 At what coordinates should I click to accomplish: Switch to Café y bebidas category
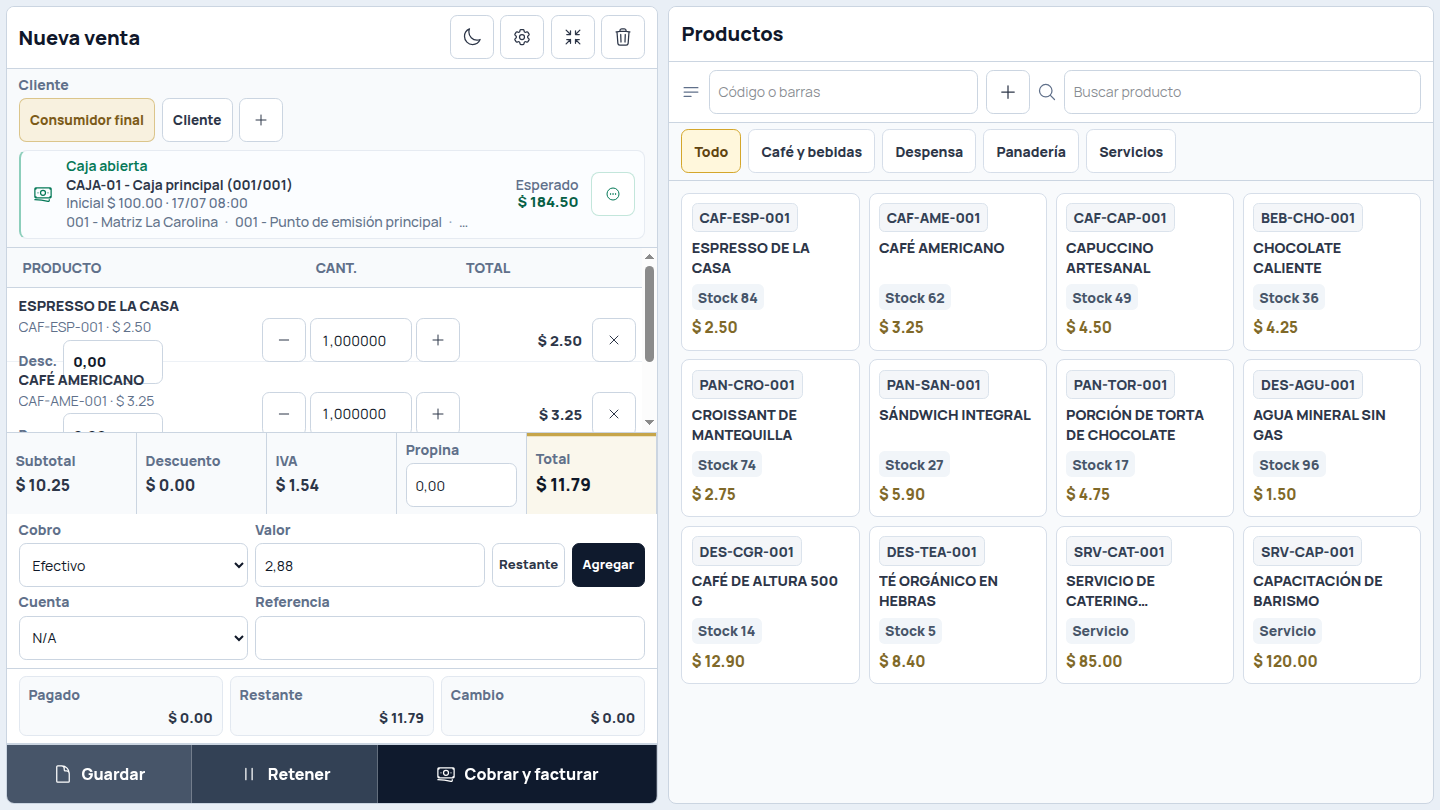click(812, 151)
